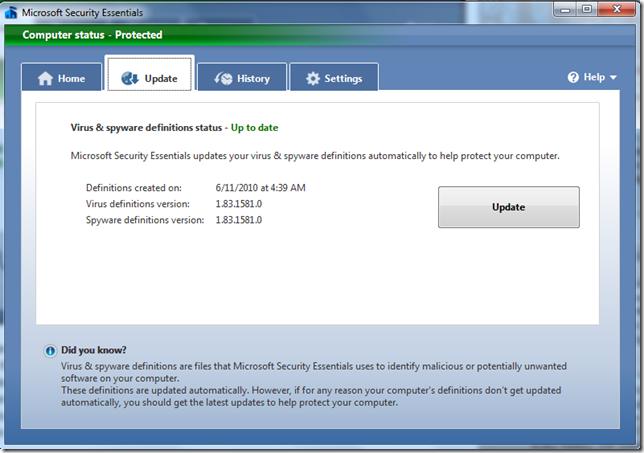Screen dimensions: 644x453
Task: Click the 'Microsoft Security Essentials' window title text
Action: 82,13
